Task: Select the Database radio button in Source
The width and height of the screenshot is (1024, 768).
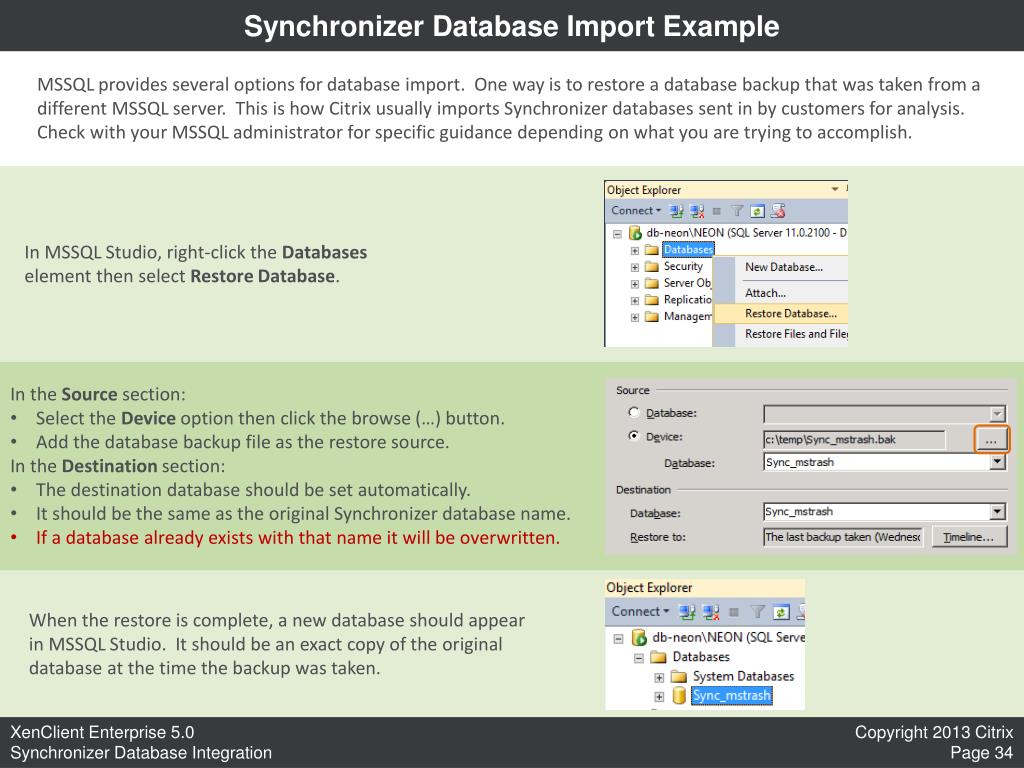Action: click(x=633, y=412)
